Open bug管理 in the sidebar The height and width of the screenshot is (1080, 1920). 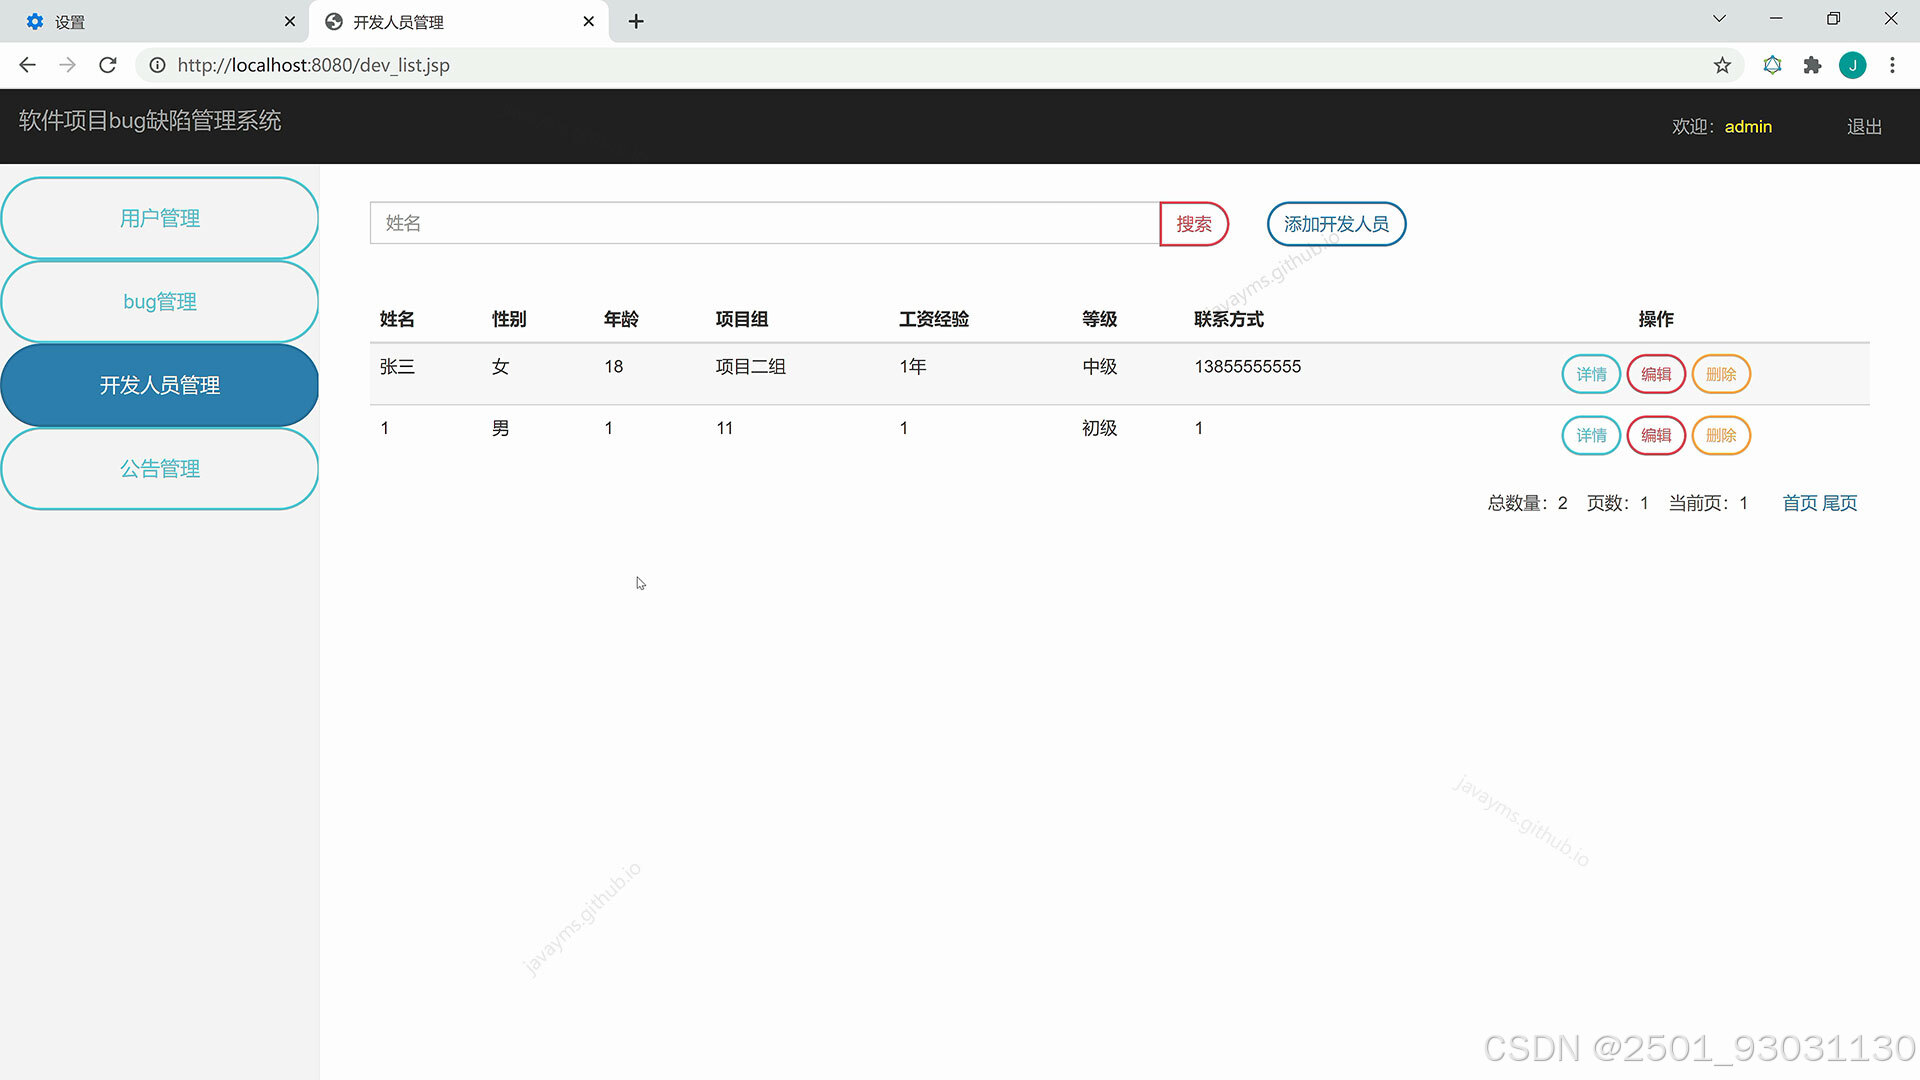(160, 301)
